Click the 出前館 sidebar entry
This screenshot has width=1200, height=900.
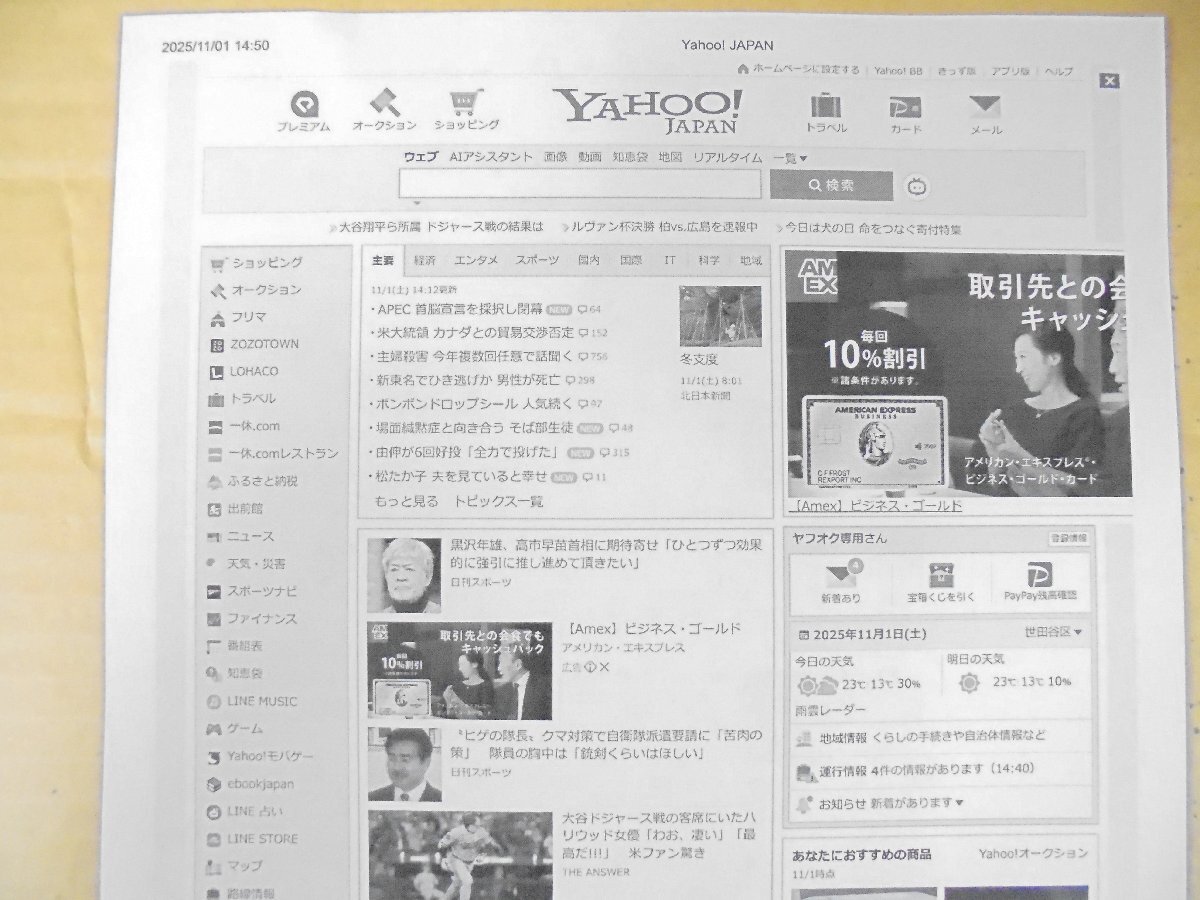tap(238, 508)
